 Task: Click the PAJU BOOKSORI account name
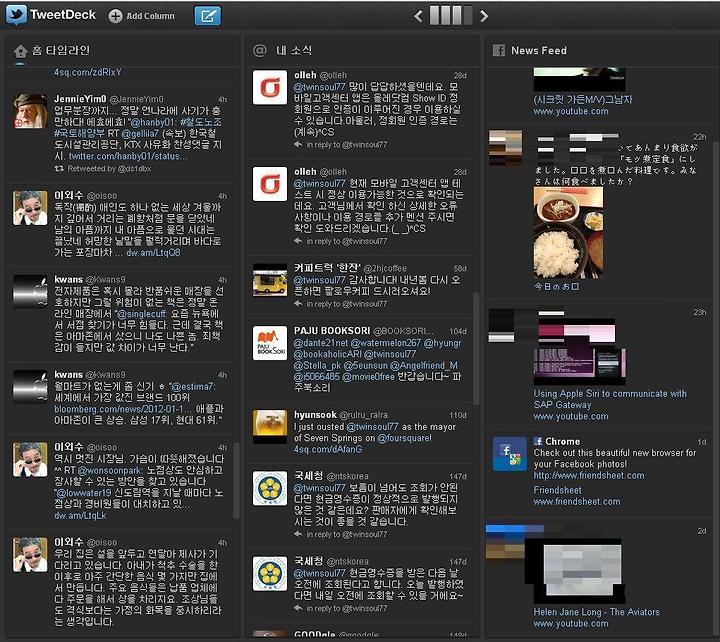point(332,331)
